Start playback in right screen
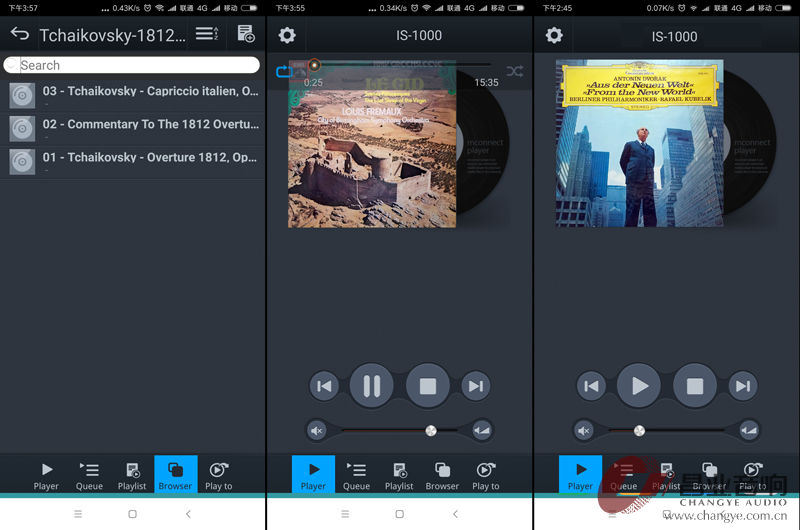 (x=639, y=386)
